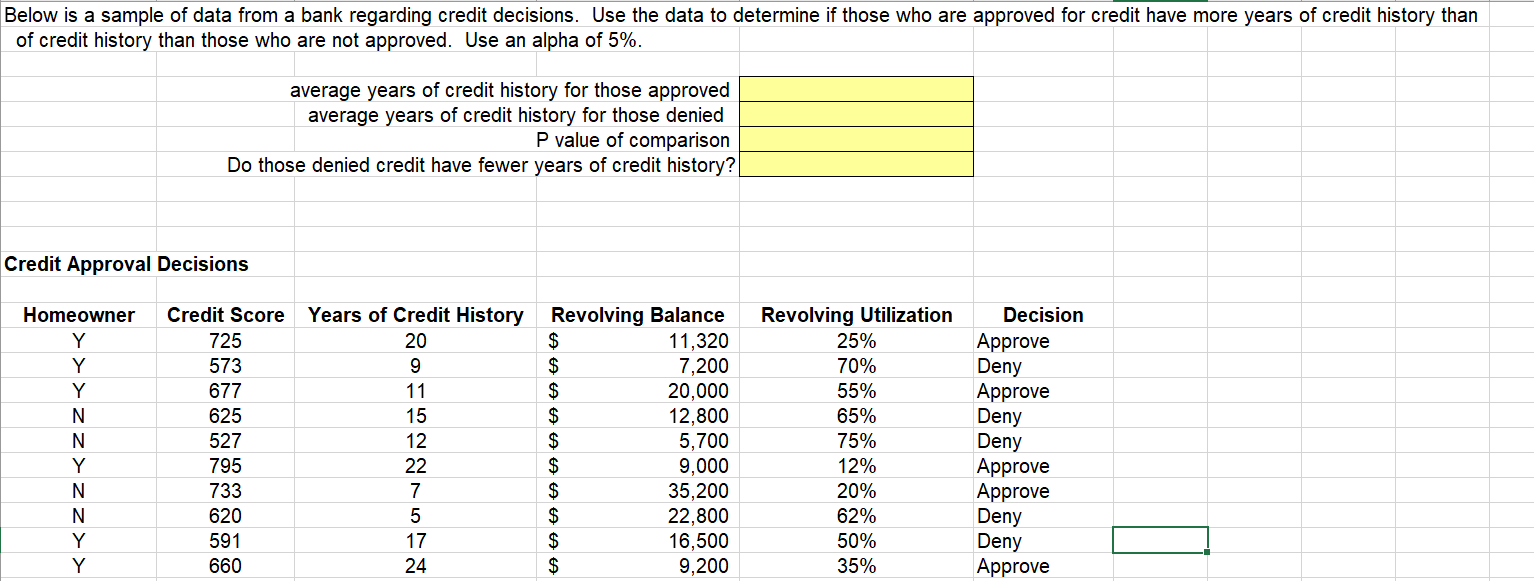Select utilization cell 62%

tap(857, 516)
